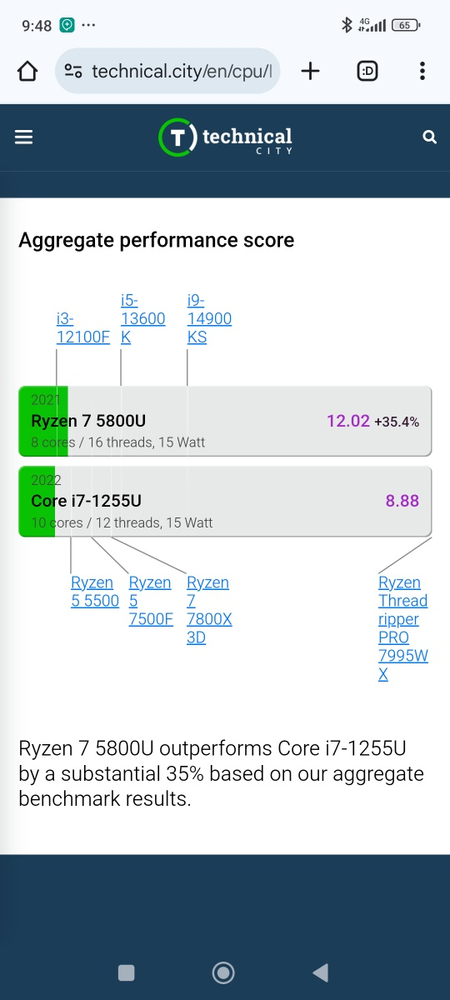This screenshot has width=450, height=1000.
Task: Select the Ryzen 7 5800U score bar
Action: click(225, 421)
